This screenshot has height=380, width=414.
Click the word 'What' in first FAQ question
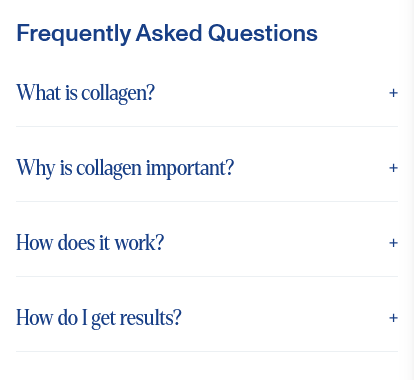coord(39,92)
